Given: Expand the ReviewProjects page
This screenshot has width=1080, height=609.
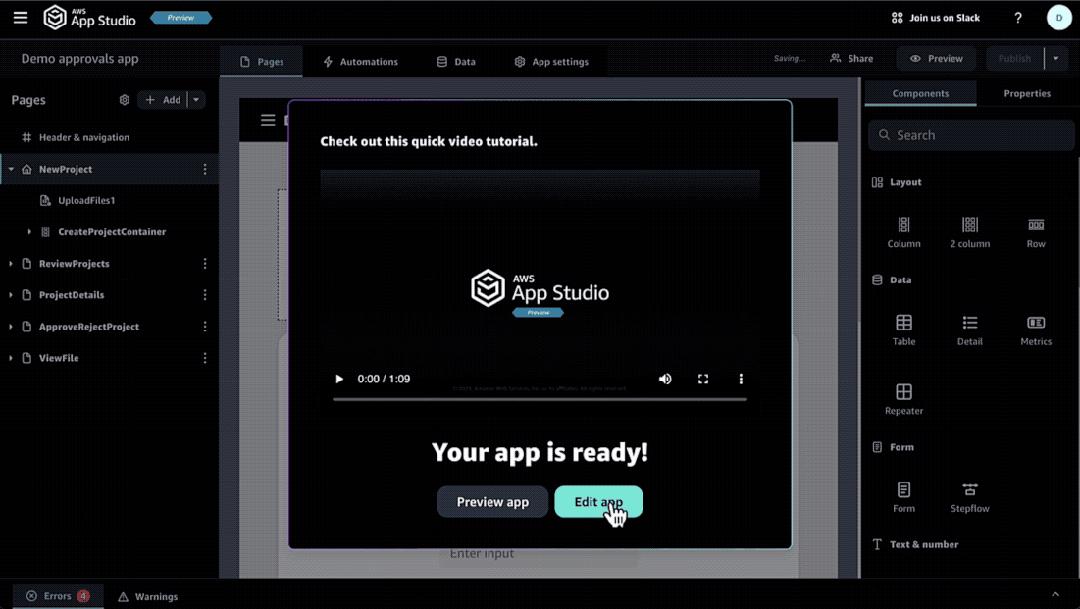Looking at the screenshot, I should [11, 264].
